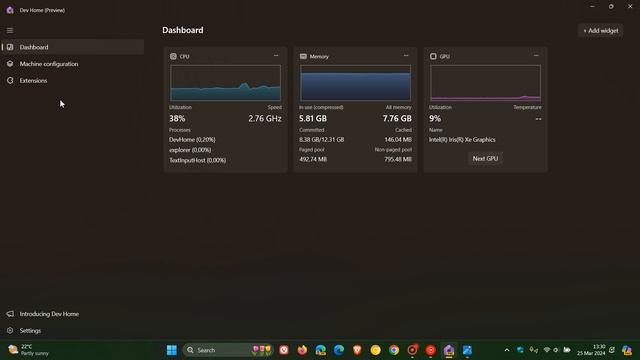
Task: Open Introducing Dev Home page
Action: tap(73, 314)
